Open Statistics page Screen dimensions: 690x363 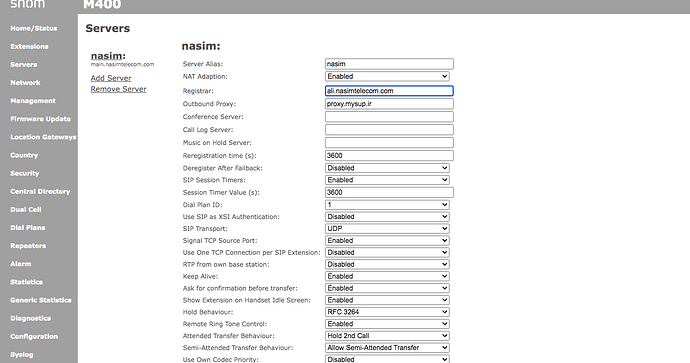pos(26,282)
